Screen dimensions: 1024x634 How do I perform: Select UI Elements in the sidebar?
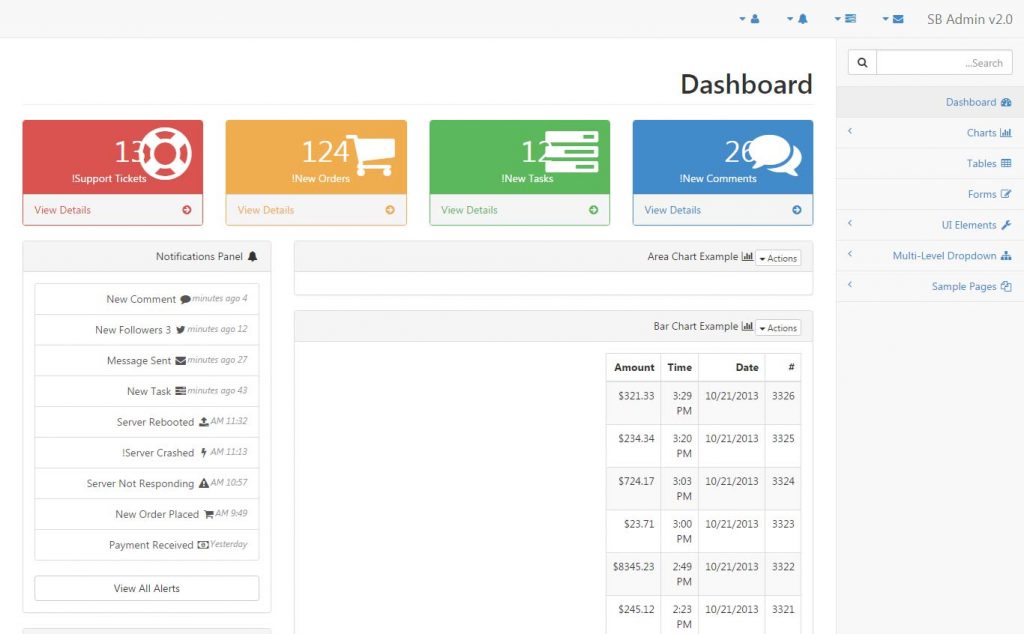point(930,225)
